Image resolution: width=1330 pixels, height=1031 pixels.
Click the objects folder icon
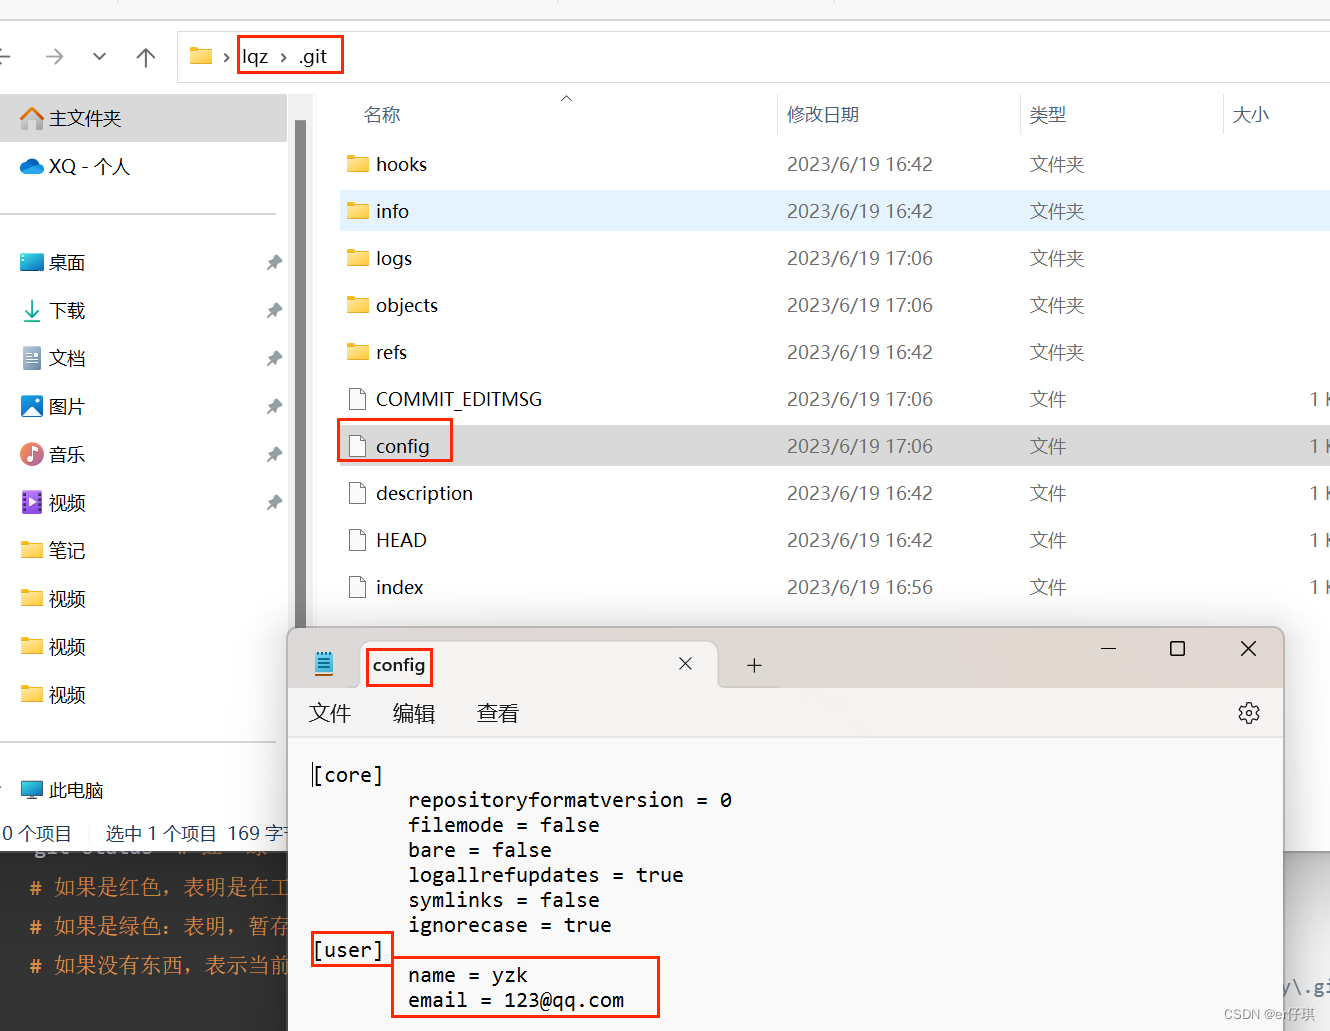358,304
